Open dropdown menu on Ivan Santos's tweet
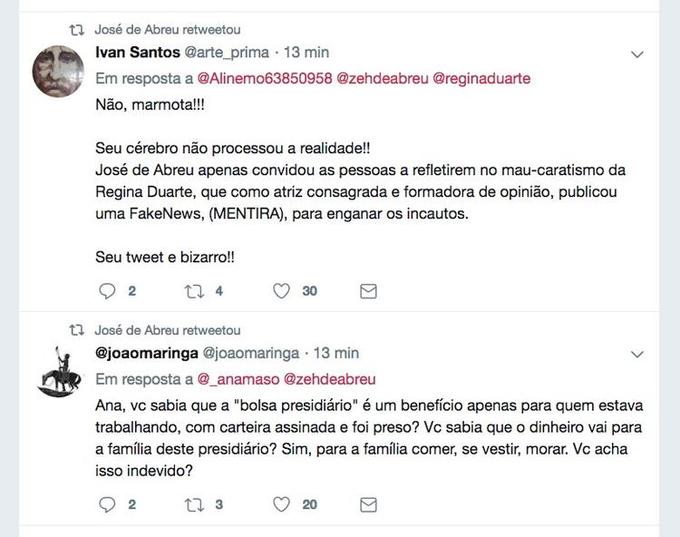Image resolution: width=680 pixels, height=537 pixels. click(639, 52)
